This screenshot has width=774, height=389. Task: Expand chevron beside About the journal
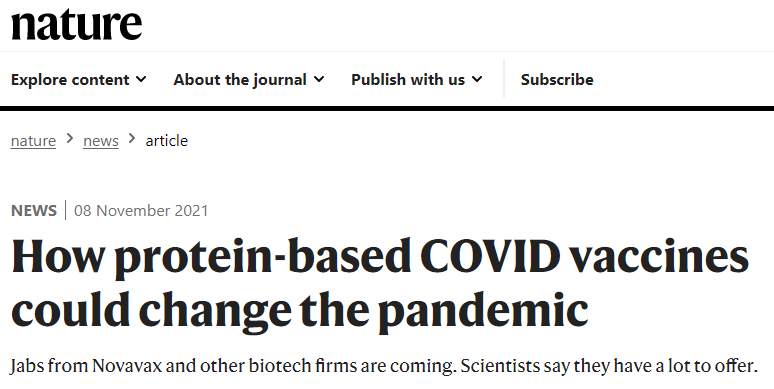319,79
